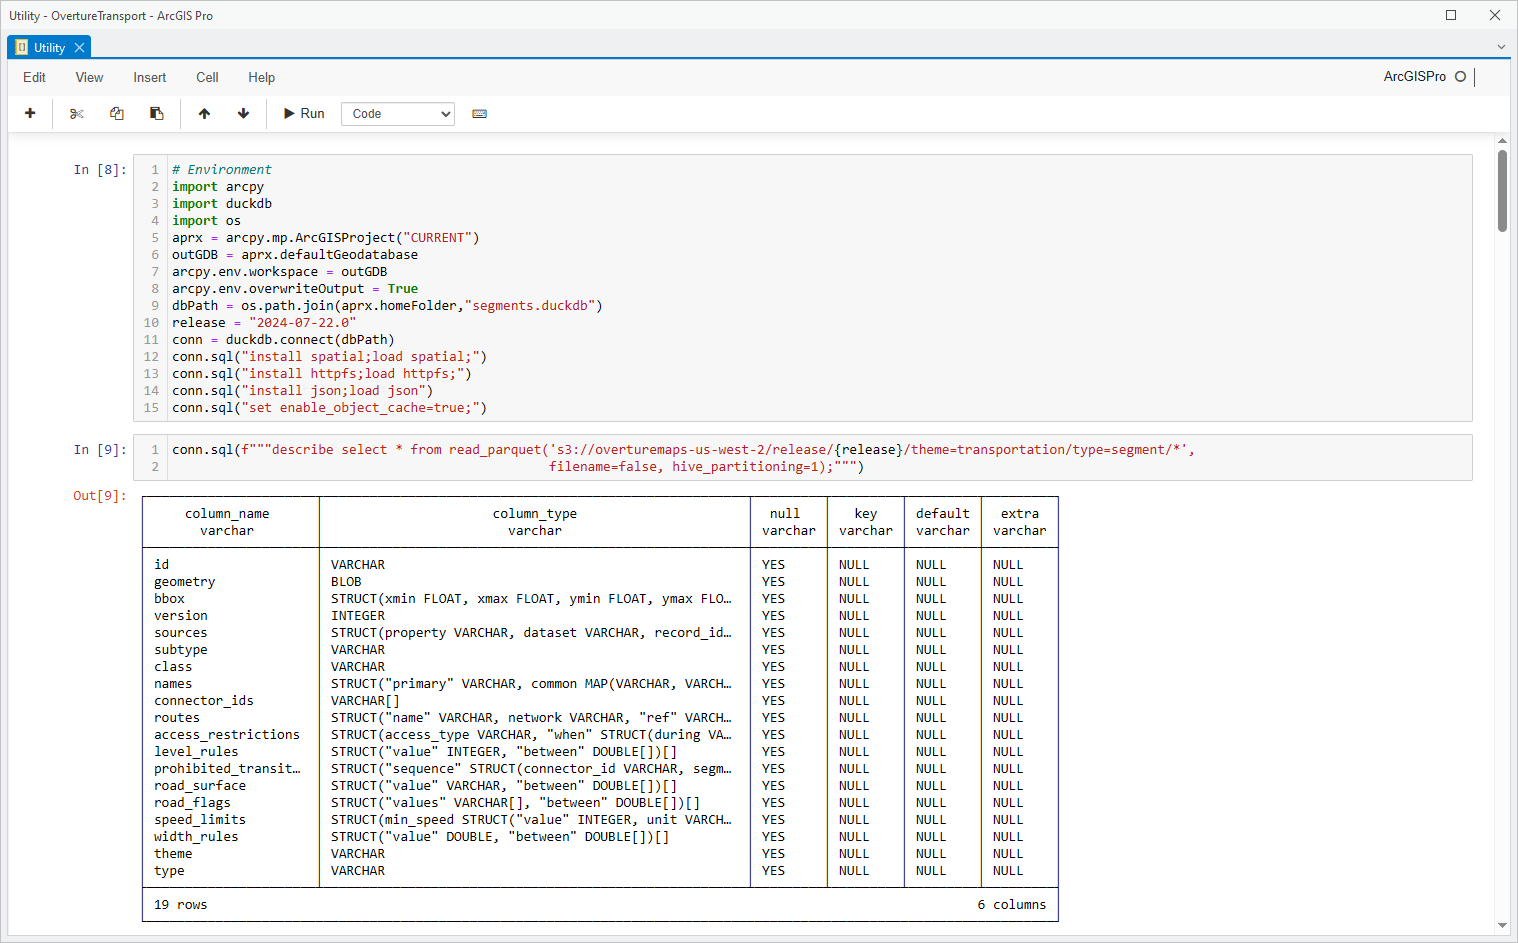
Task: Copy selected cells using toolbar icon
Action: (117, 114)
